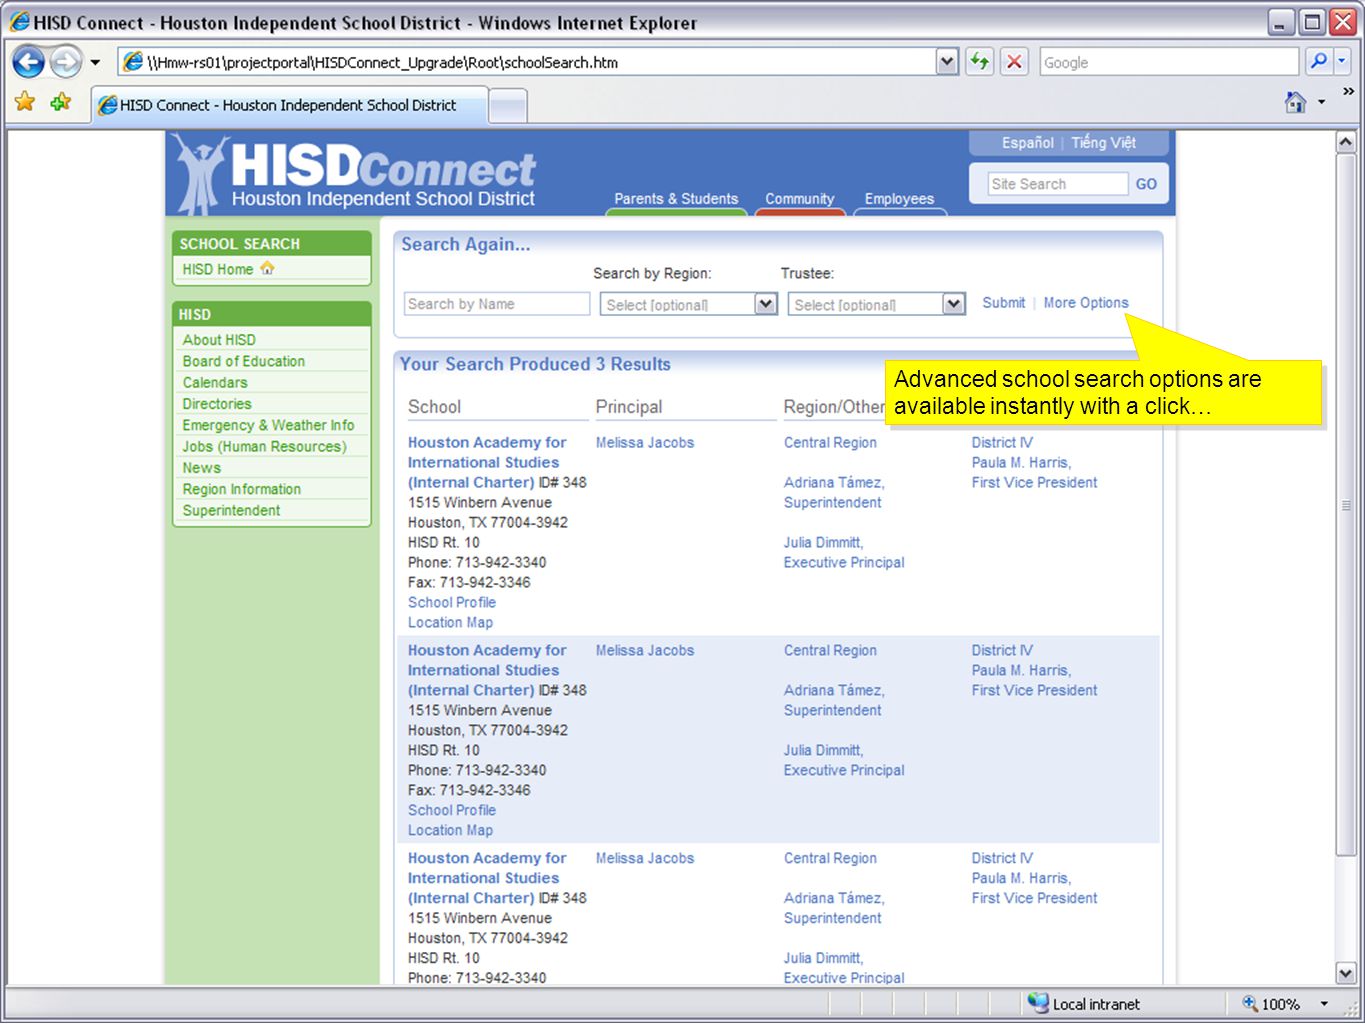This screenshot has width=1365, height=1024.
Task: Click the Local intranet zone icon
Action: [1038, 1003]
